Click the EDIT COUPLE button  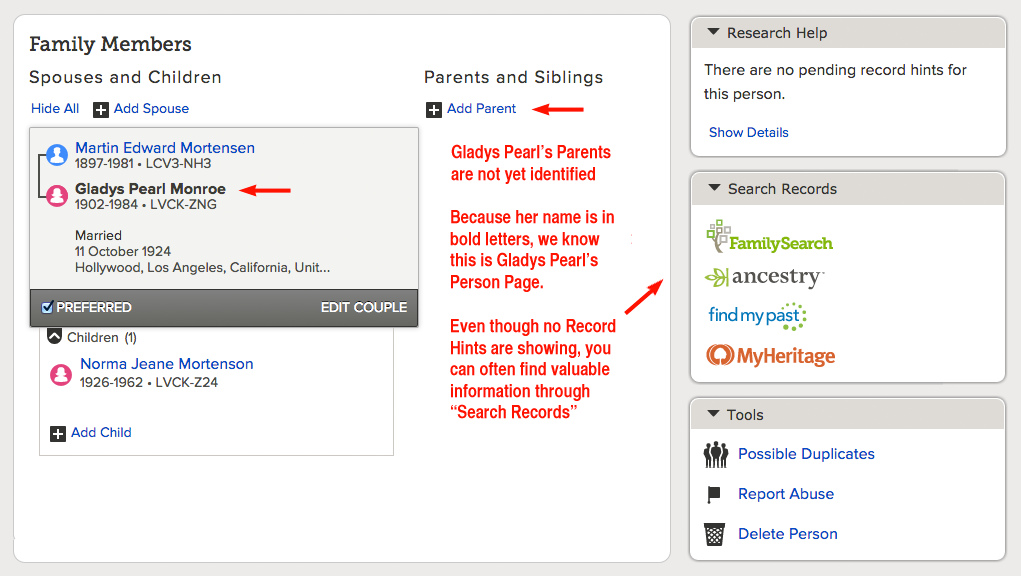pos(363,307)
